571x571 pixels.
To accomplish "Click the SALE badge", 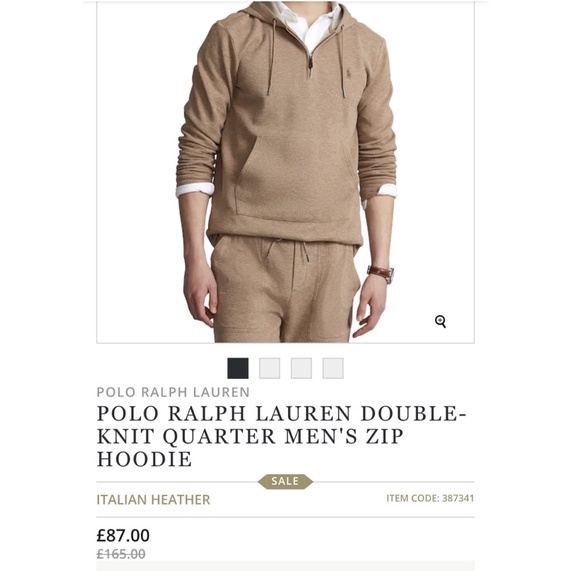I will click(285, 481).
